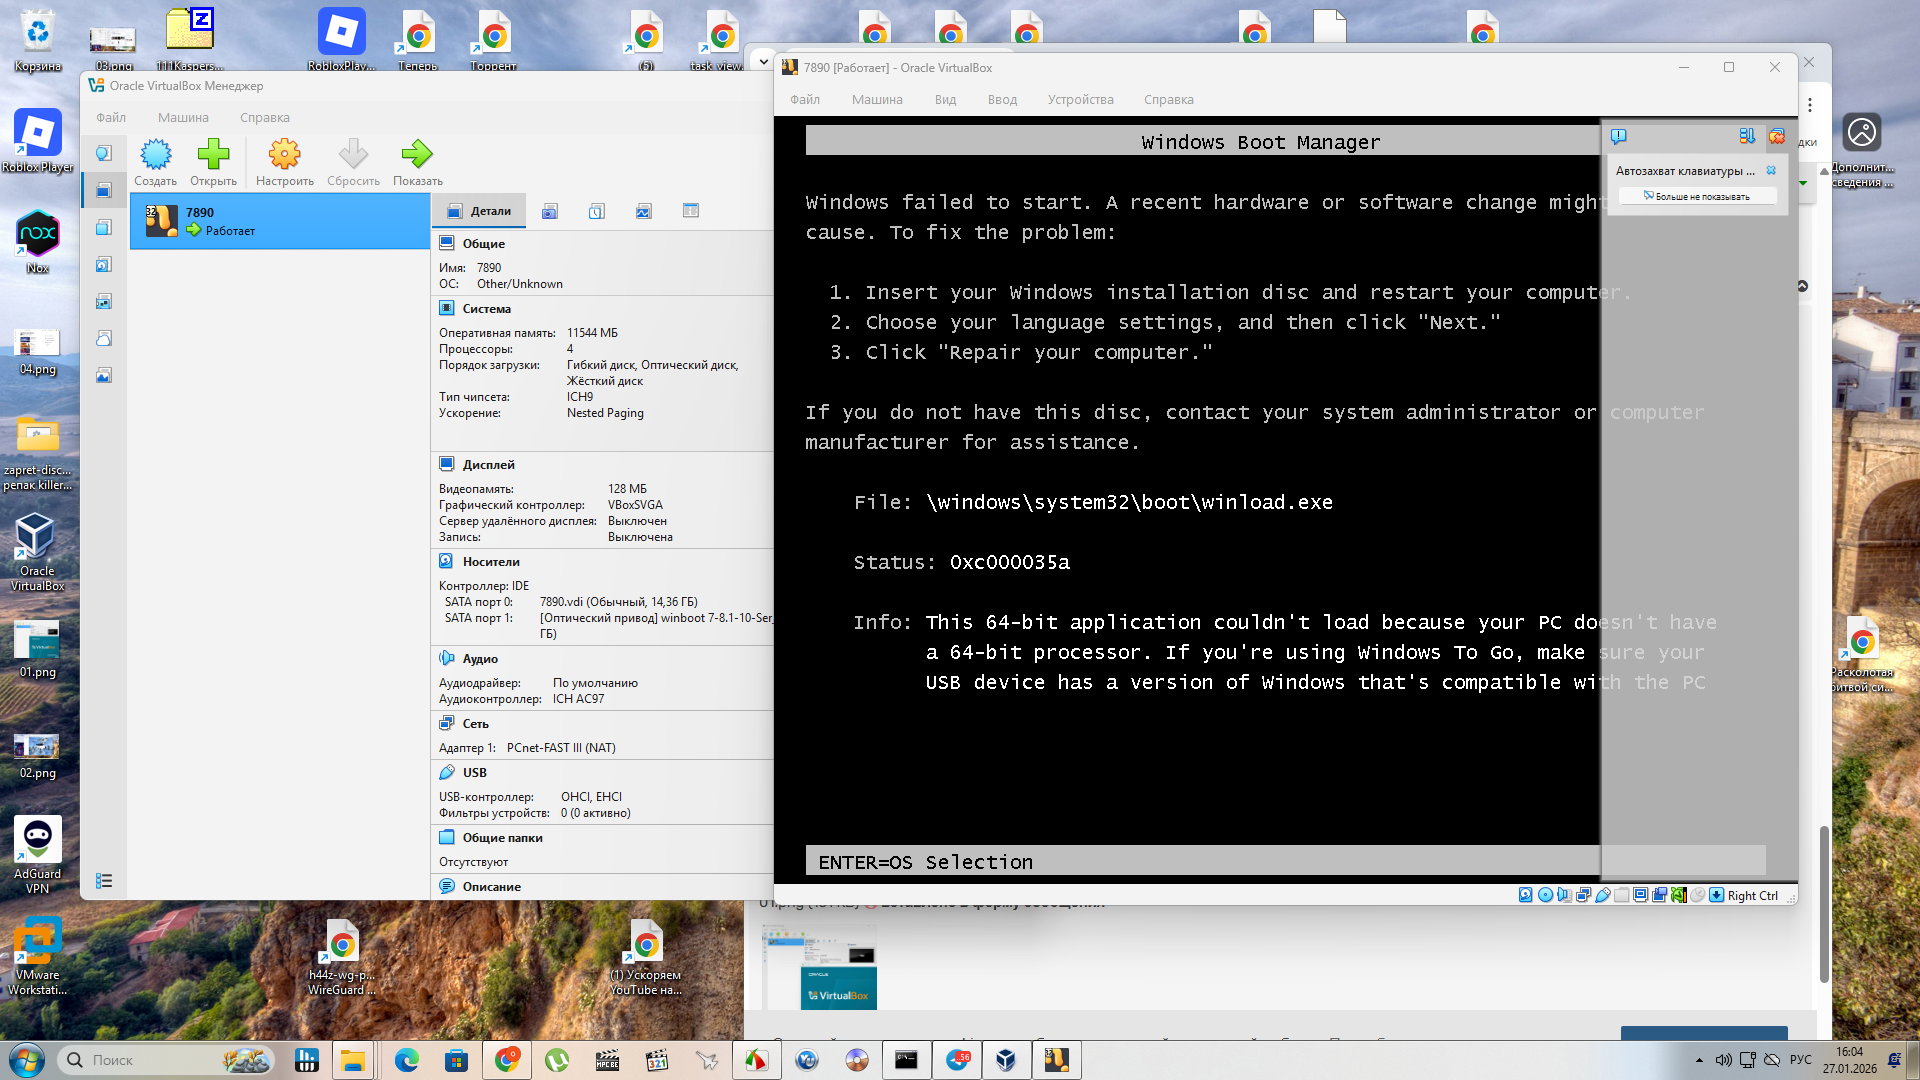Click the Показать green arrow

pyautogui.click(x=417, y=155)
